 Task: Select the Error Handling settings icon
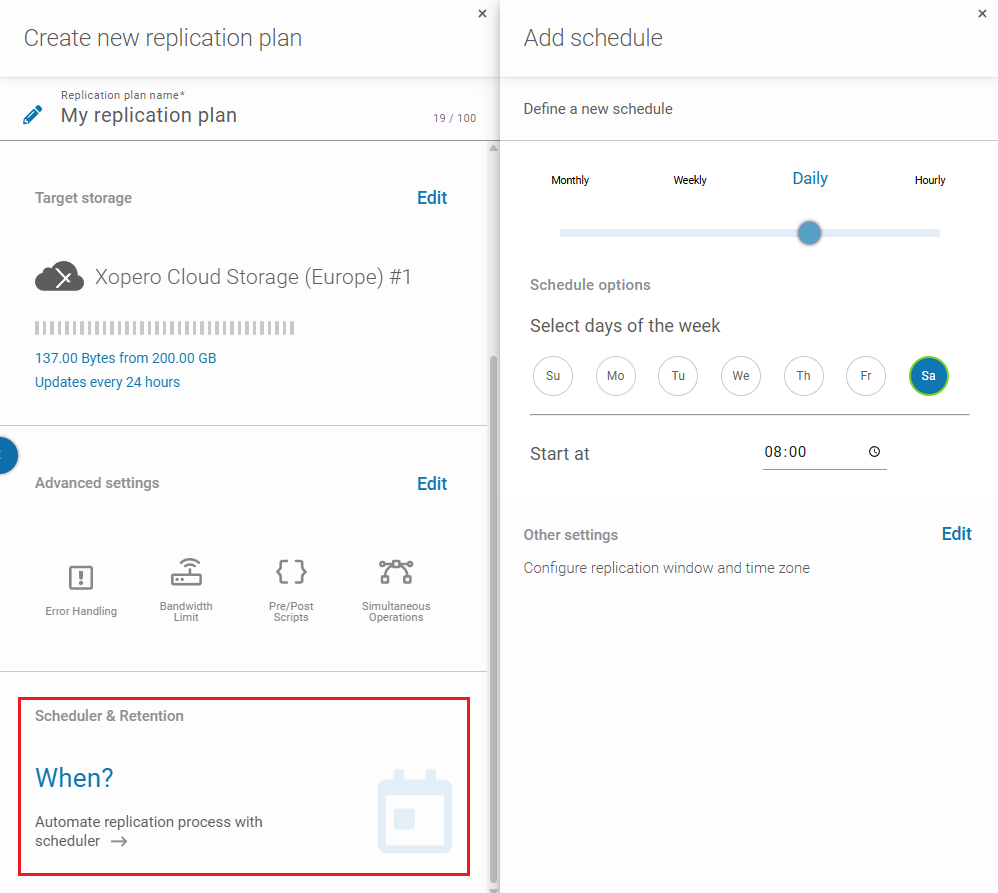[81, 583]
